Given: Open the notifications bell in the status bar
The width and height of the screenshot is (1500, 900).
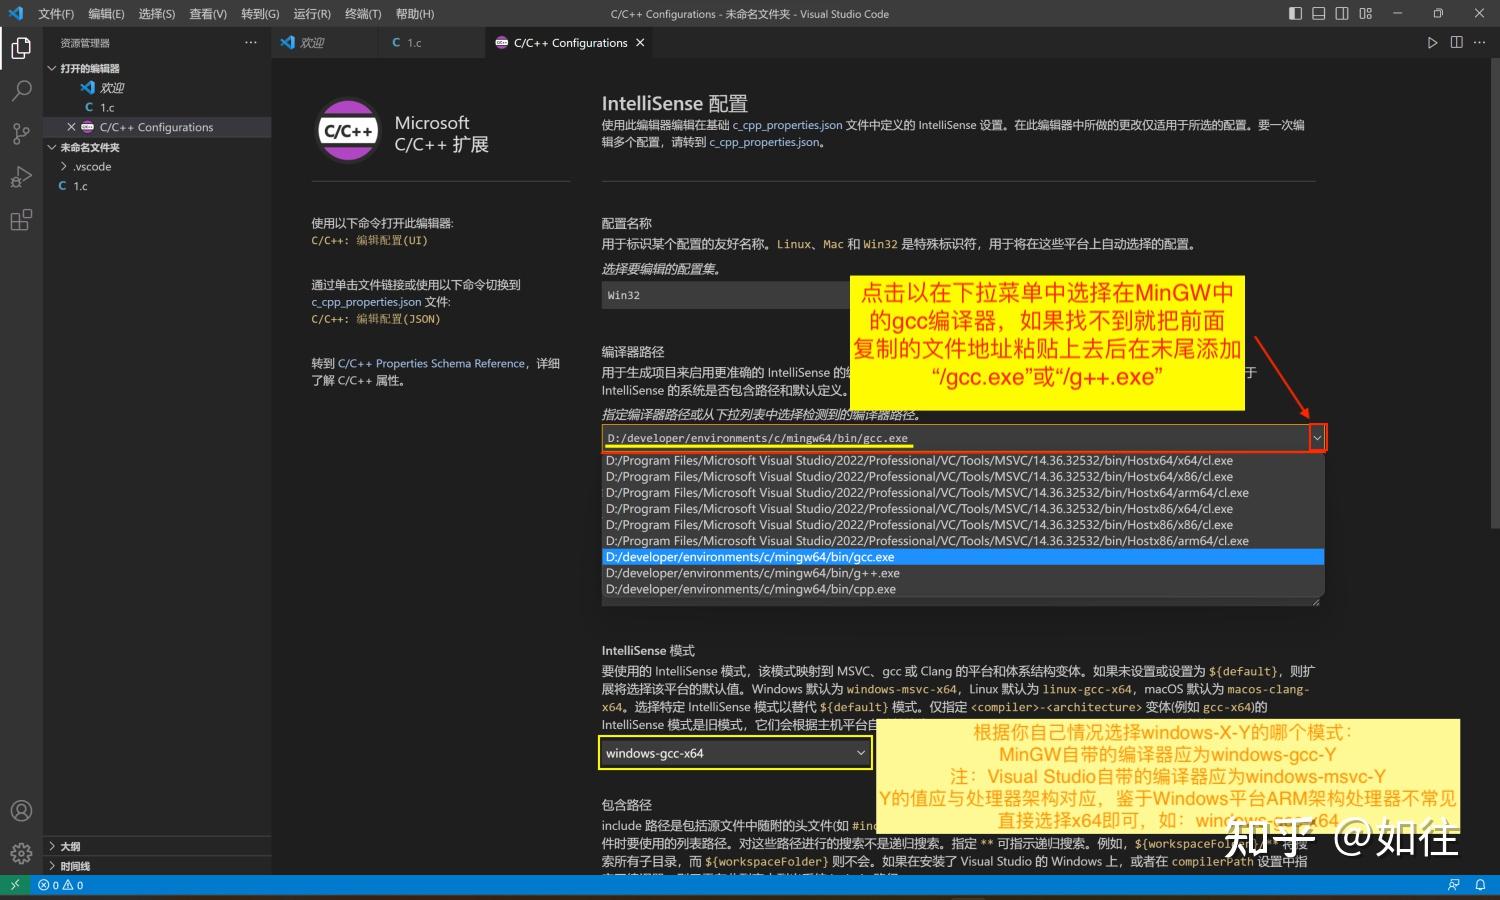Looking at the screenshot, I should click(x=1479, y=884).
